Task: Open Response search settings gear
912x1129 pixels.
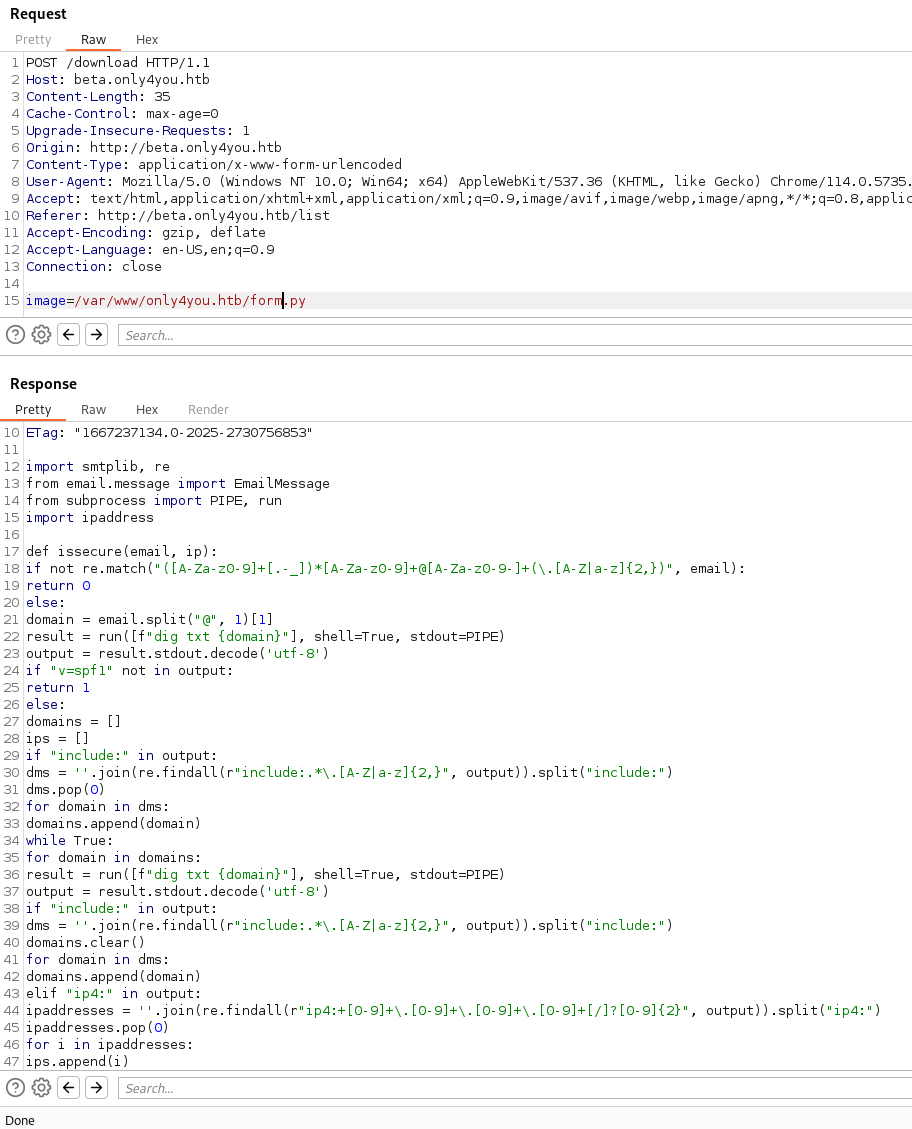Action: click(41, 1088)
